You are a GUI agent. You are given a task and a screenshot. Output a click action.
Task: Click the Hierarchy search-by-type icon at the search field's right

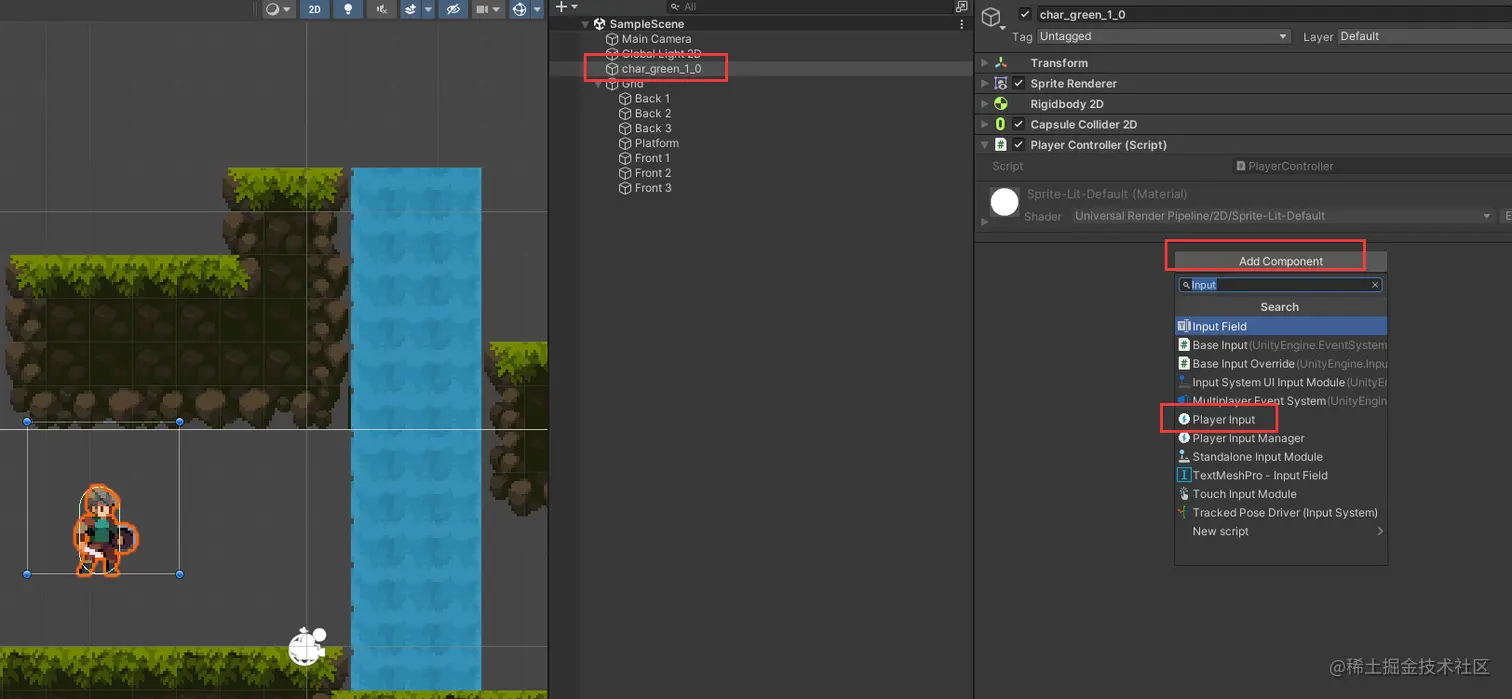pyautogui.click(x=961, y=6)
